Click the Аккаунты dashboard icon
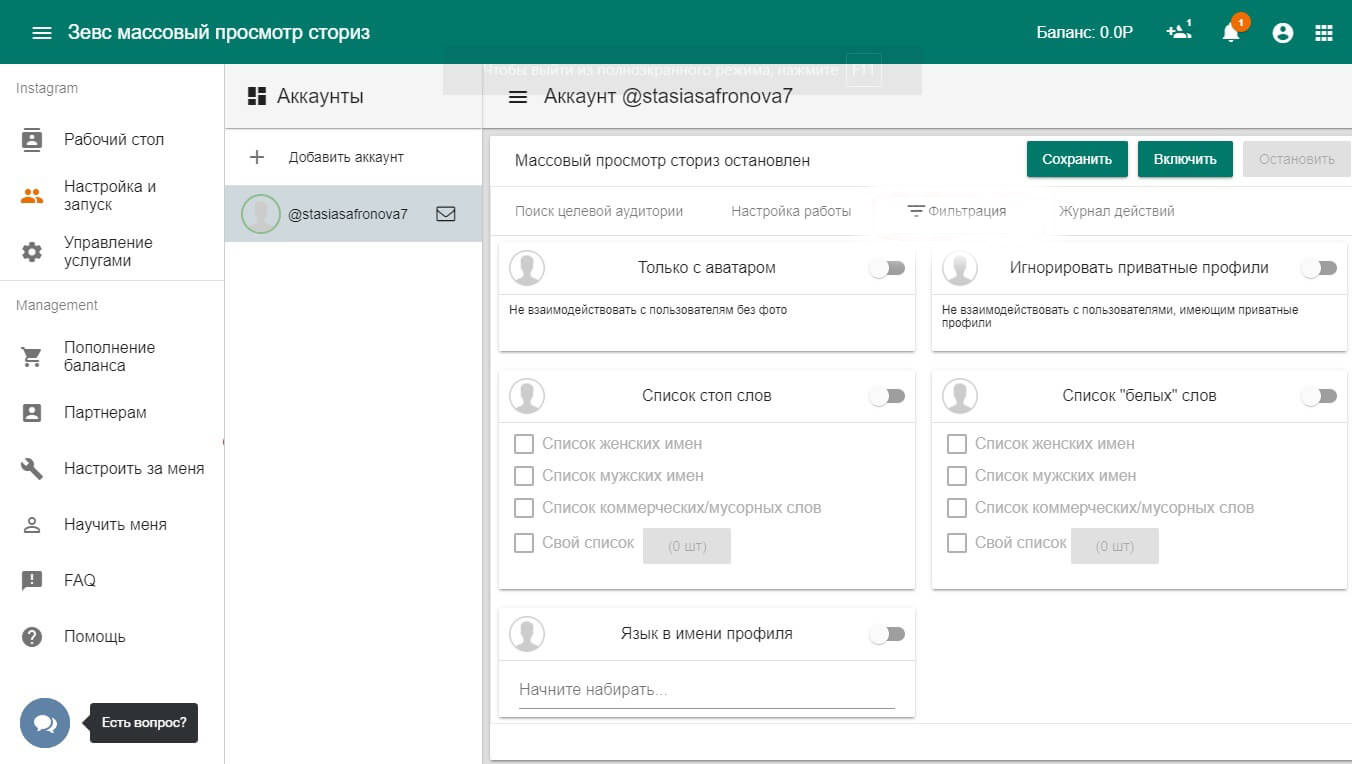 (257, 96)
